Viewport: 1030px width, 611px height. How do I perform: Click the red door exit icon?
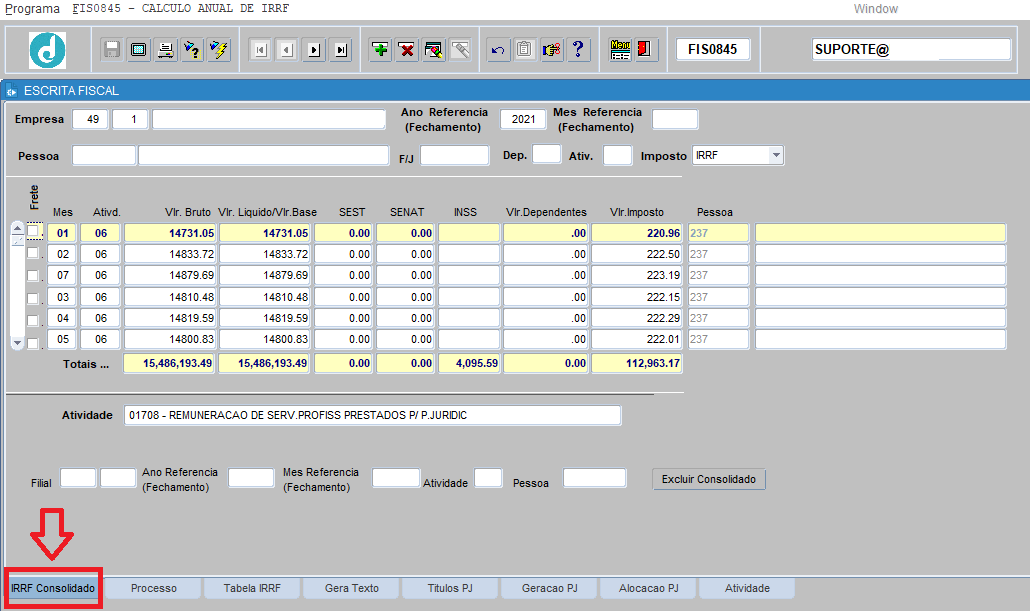[x=644, y=49]
